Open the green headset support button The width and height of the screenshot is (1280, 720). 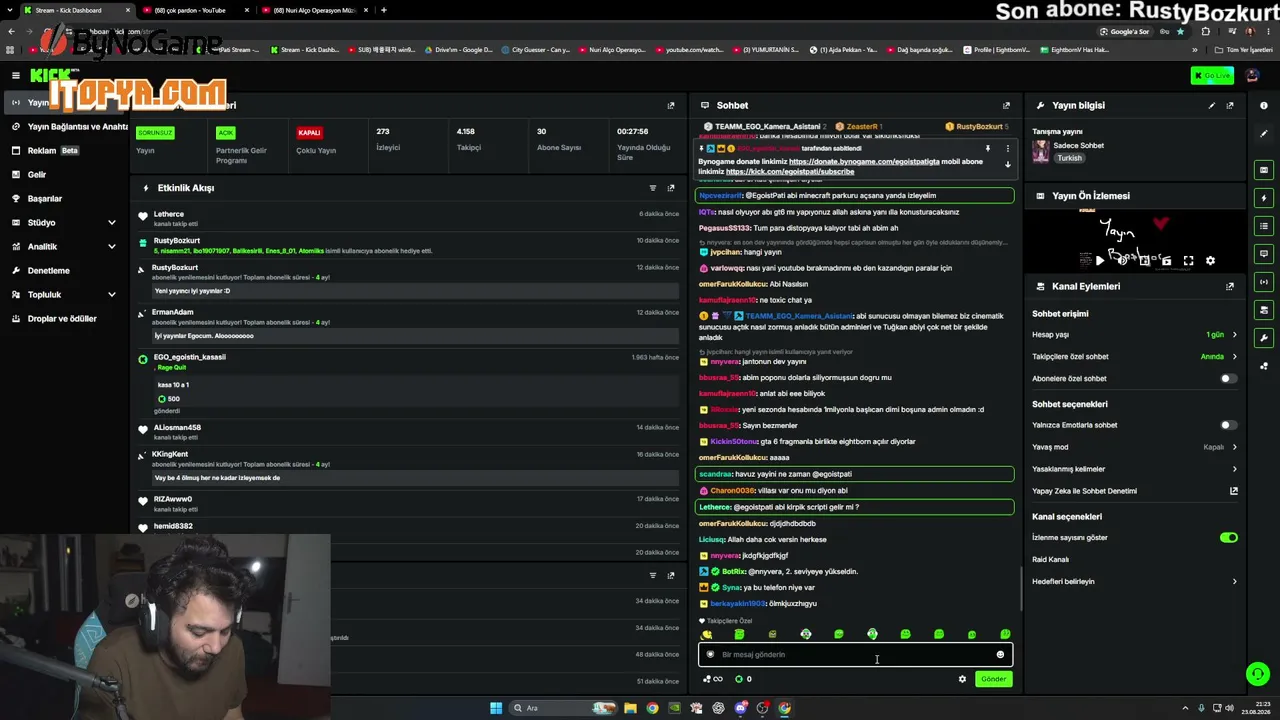click(1257, 675)
